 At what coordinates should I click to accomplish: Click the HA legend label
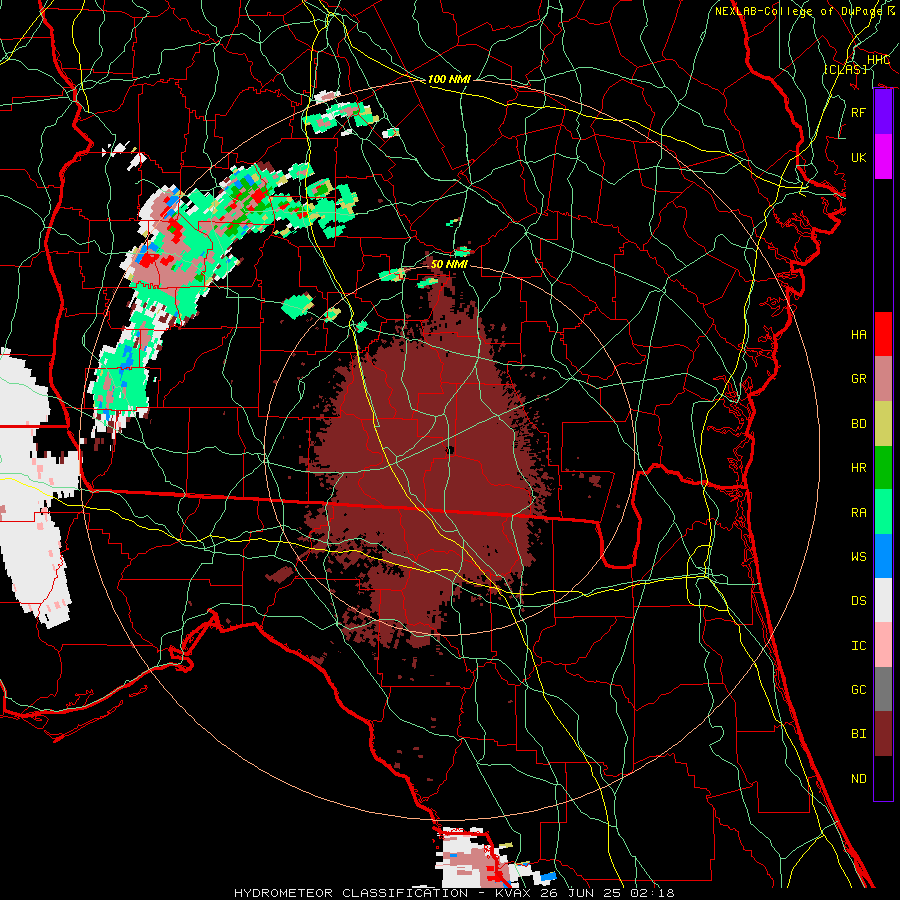(858, 335)
